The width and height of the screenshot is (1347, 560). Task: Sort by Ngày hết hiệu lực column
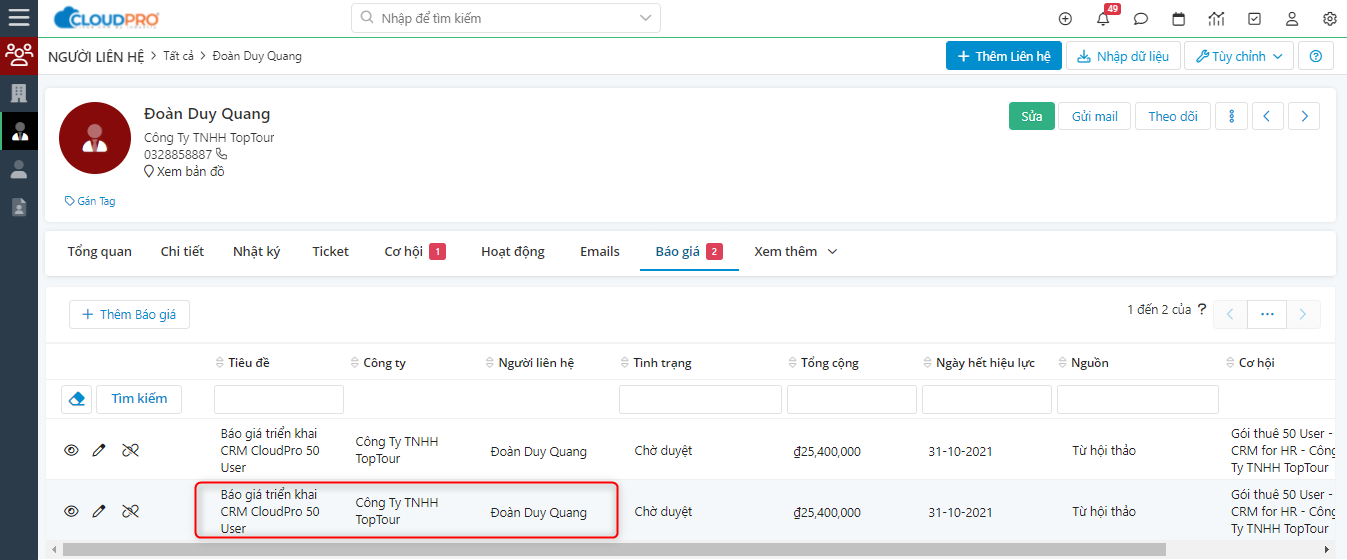pos(978,362)
